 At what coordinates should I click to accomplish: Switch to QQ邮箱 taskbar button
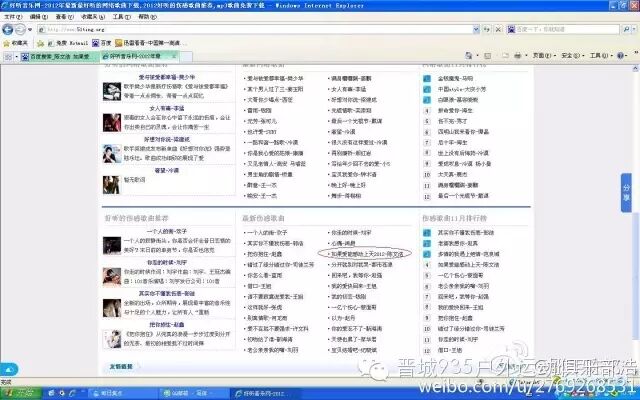pos(194,393)
